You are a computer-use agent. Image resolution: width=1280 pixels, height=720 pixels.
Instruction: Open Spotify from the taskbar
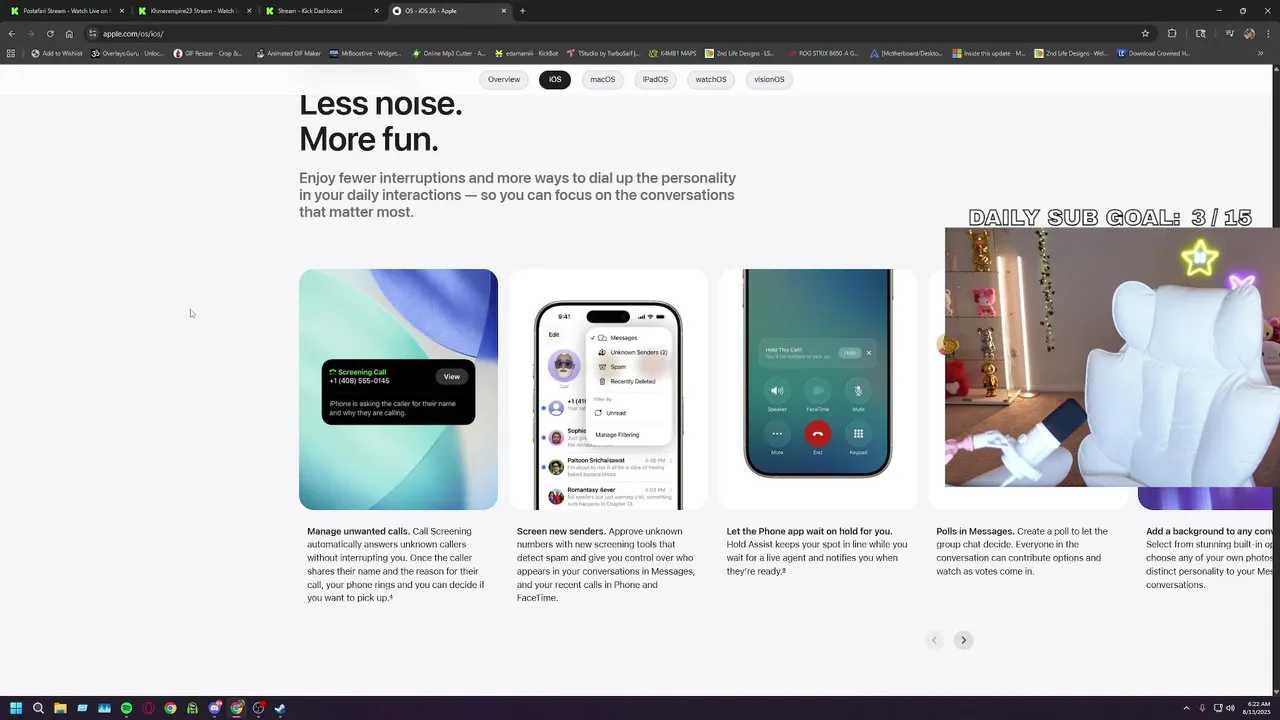coord(126,708)
